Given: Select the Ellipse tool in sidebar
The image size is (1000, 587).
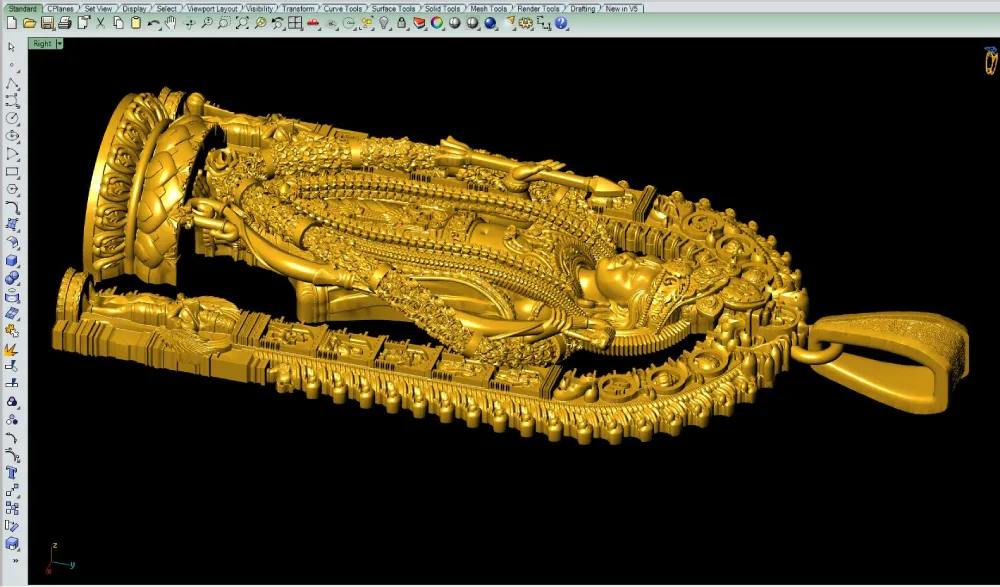Looking at the screenshot, I should [x=12, y=137].
